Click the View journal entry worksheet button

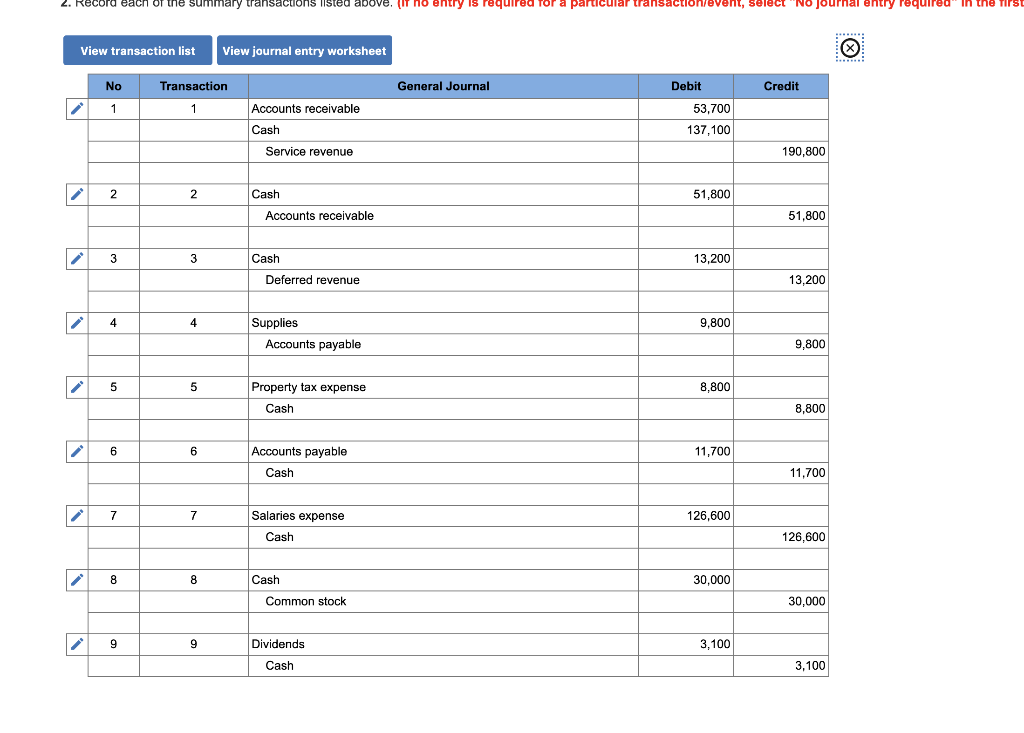[x=304, y=50]
